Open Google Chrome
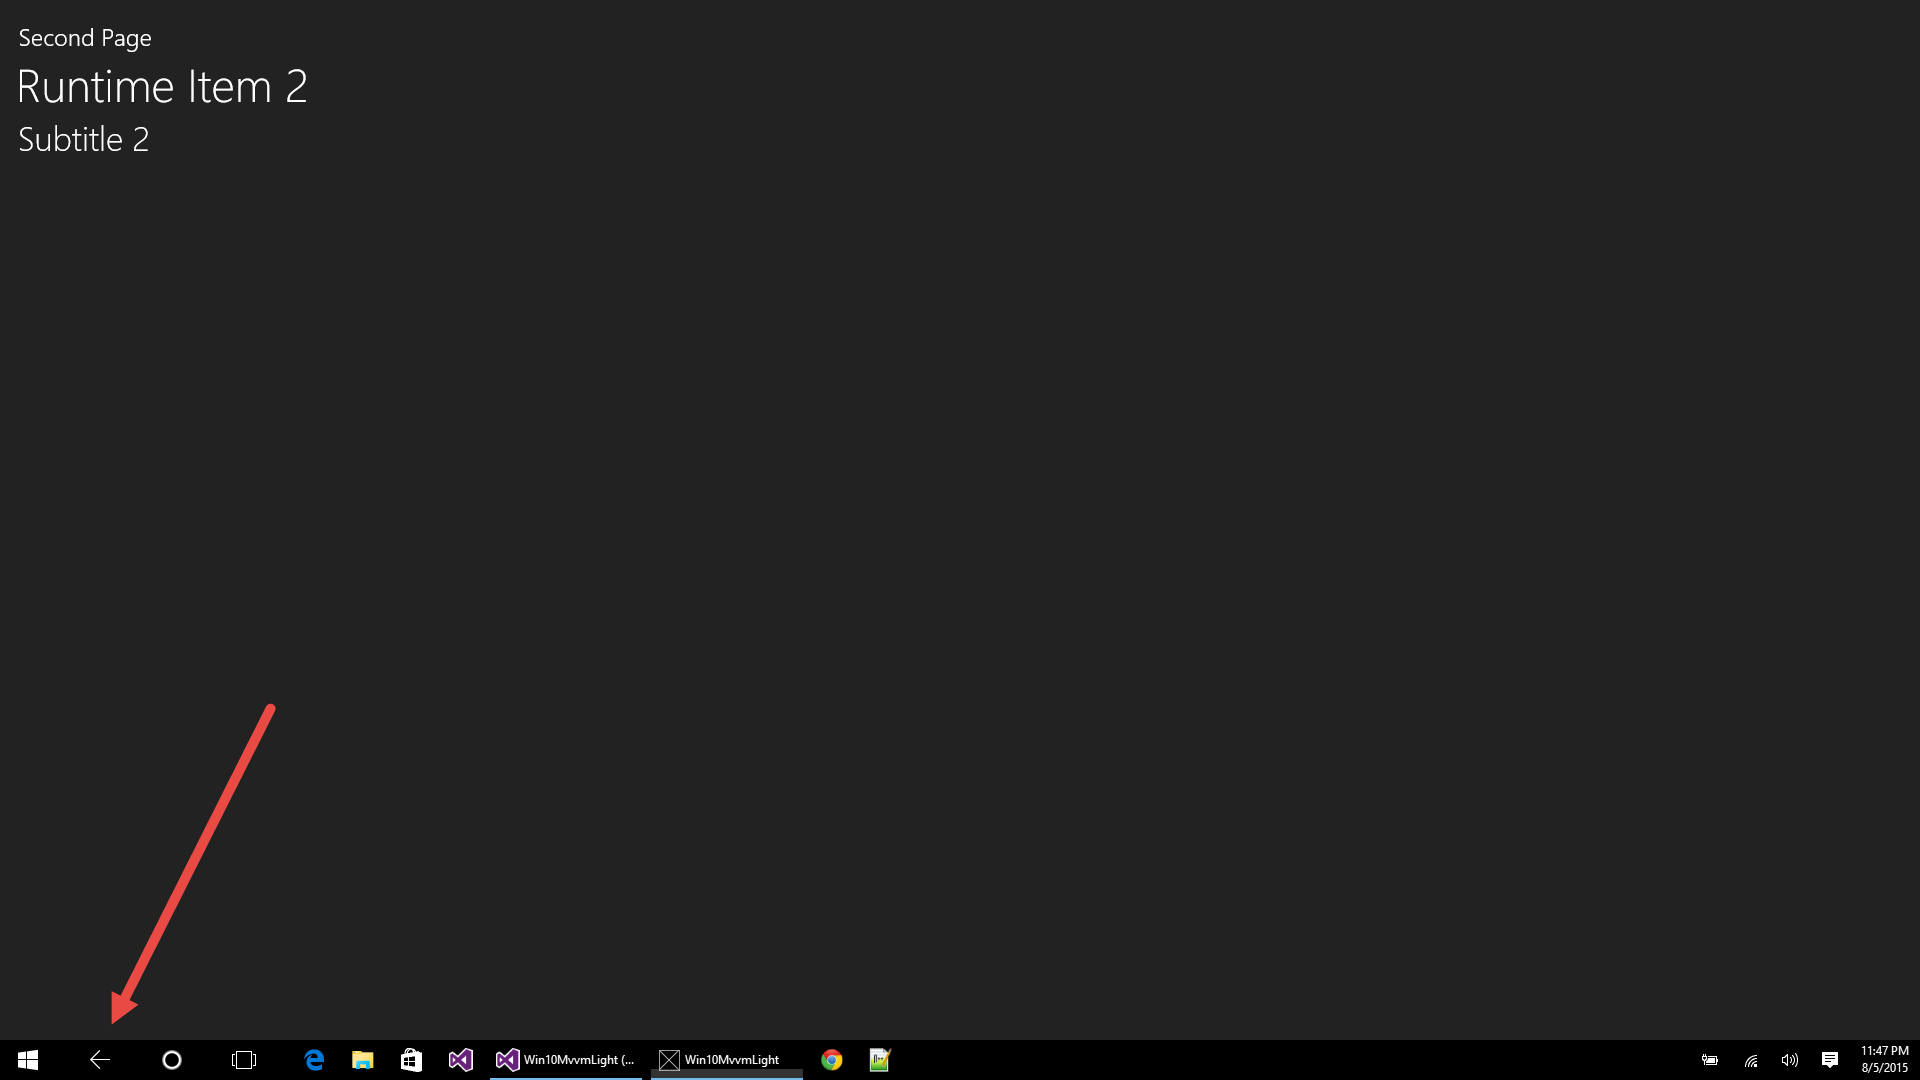 831,1059
